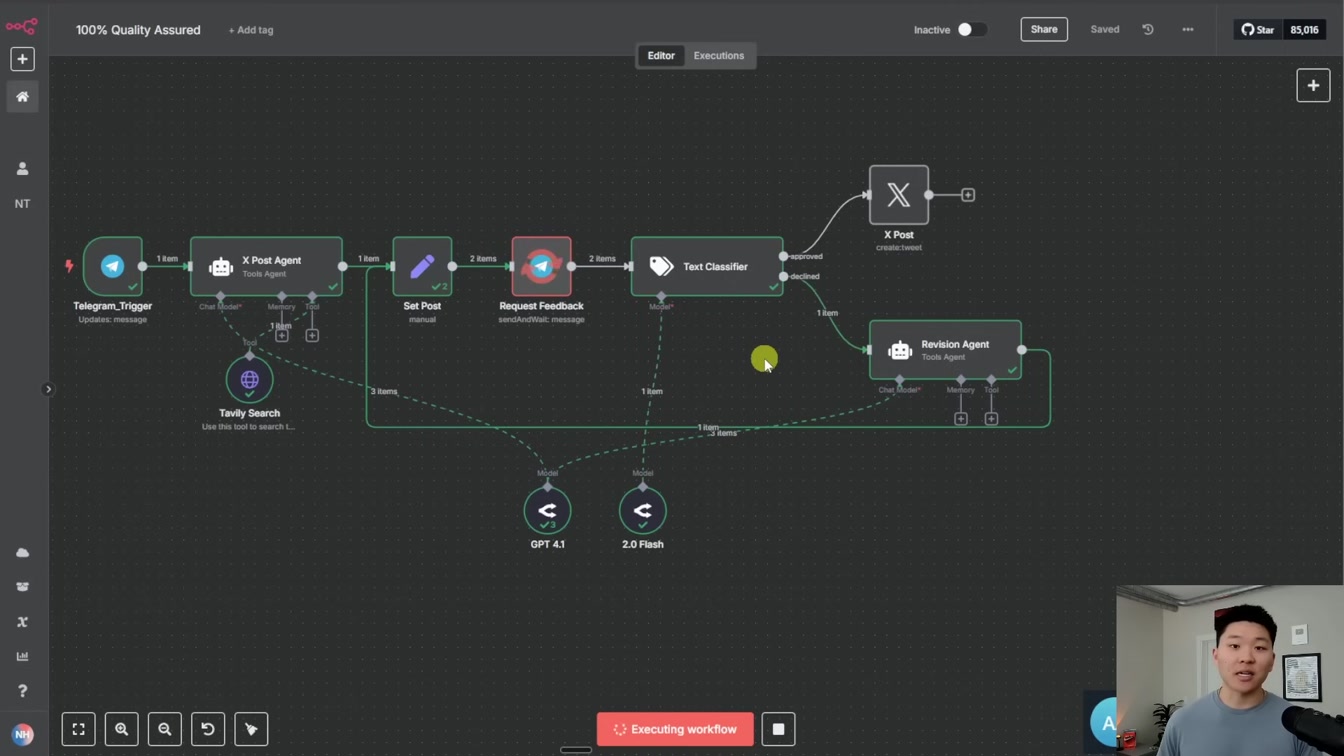Toggle the Inactive workflow switch
The image size is (1344, 756).
(971, 30)
